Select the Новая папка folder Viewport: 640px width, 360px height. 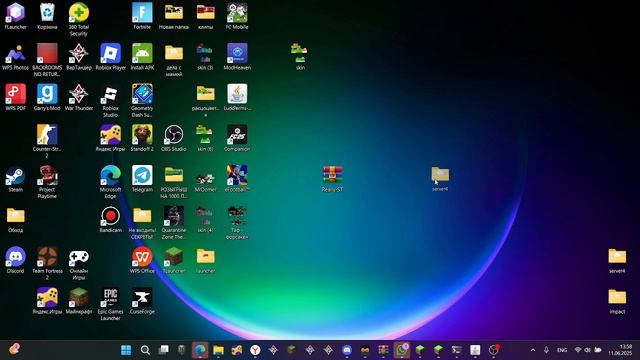point(174,16)
